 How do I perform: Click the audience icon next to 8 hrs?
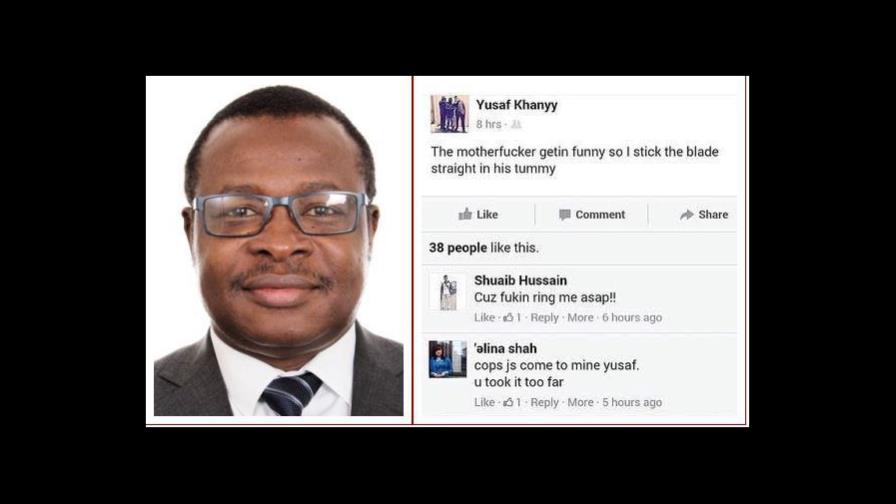click(516, 124)
